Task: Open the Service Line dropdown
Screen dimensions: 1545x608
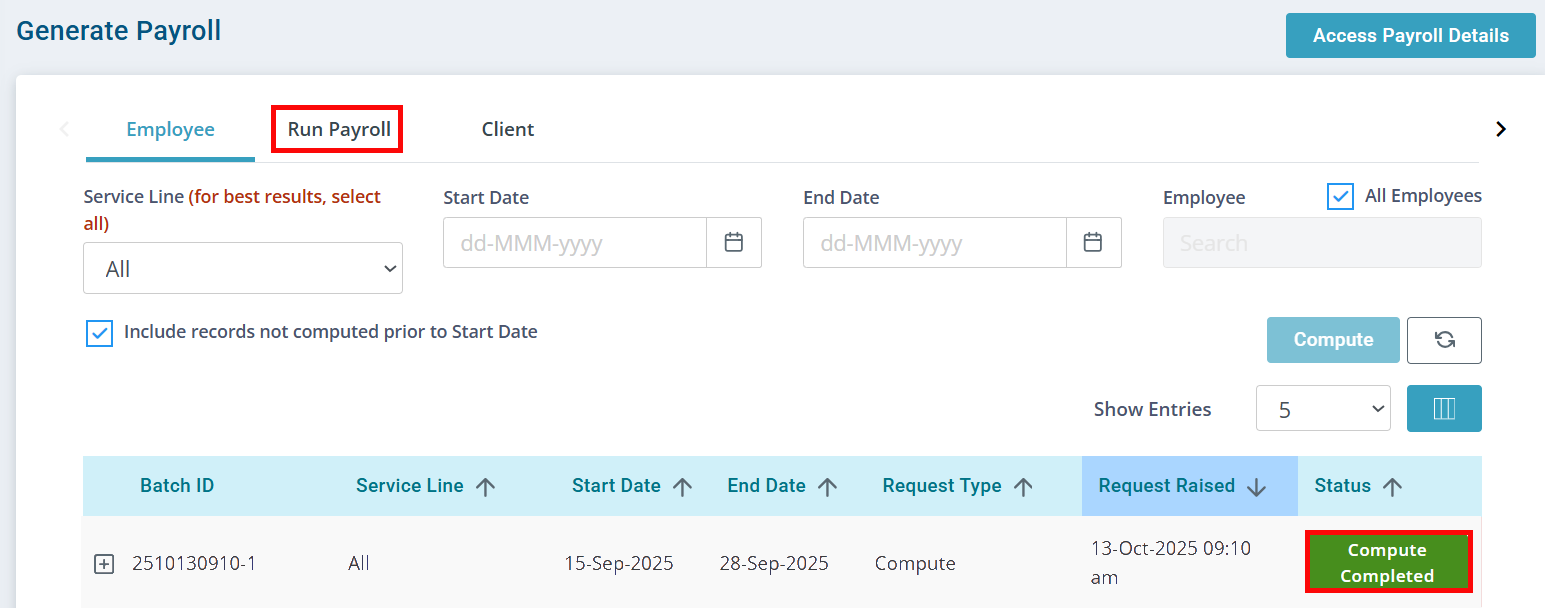Action: 243,269
